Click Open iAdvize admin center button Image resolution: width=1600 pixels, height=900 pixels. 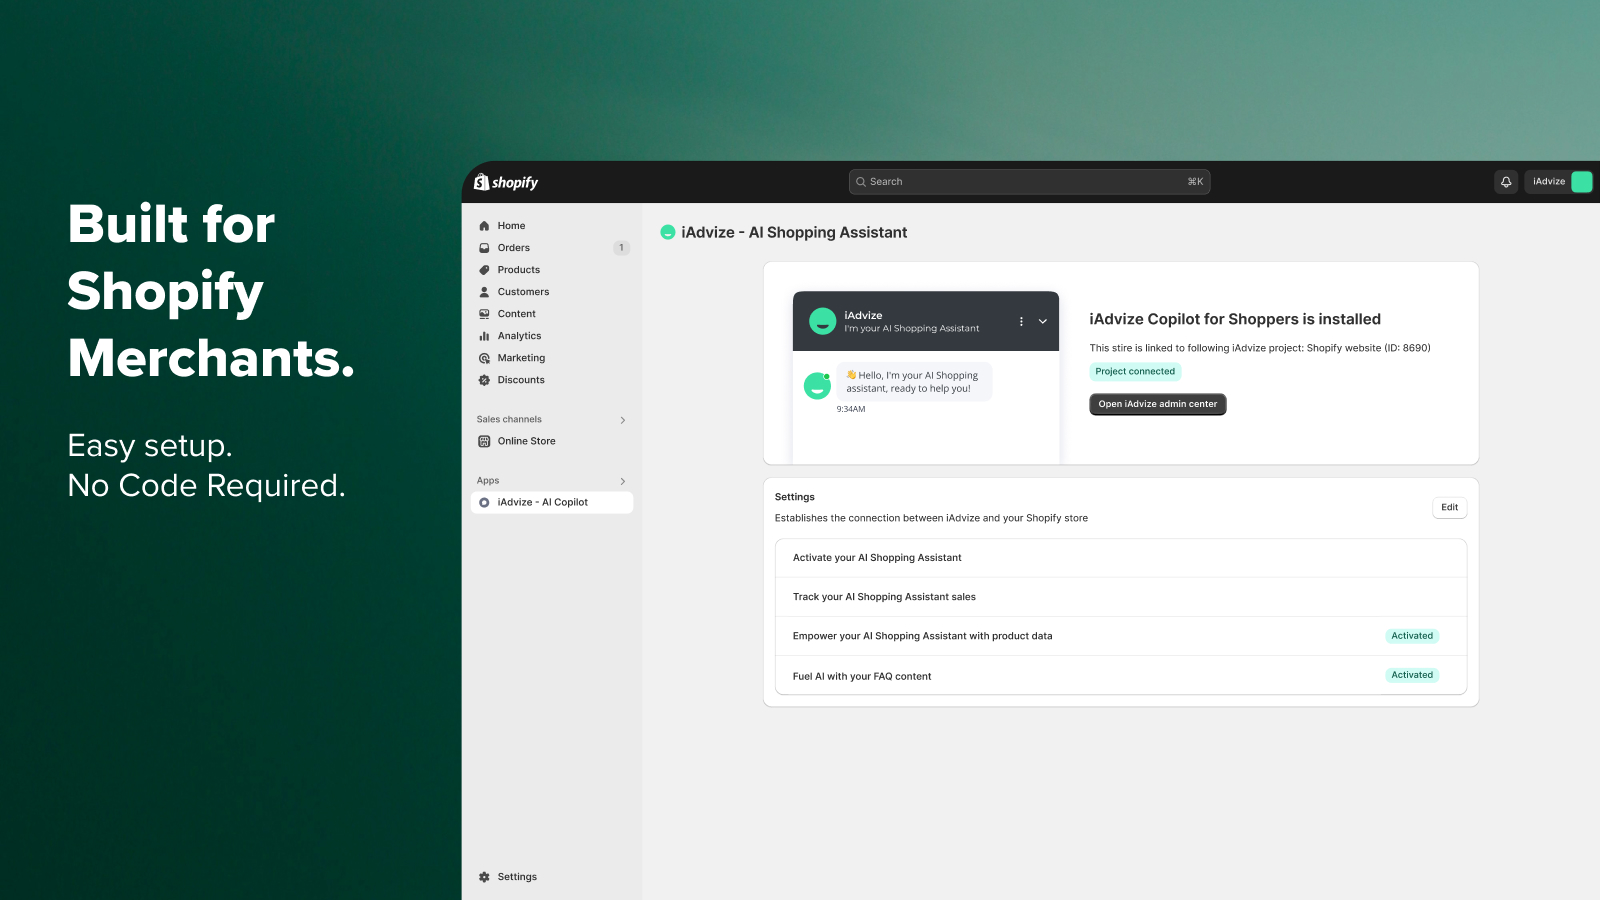(x=1158, y=404)
